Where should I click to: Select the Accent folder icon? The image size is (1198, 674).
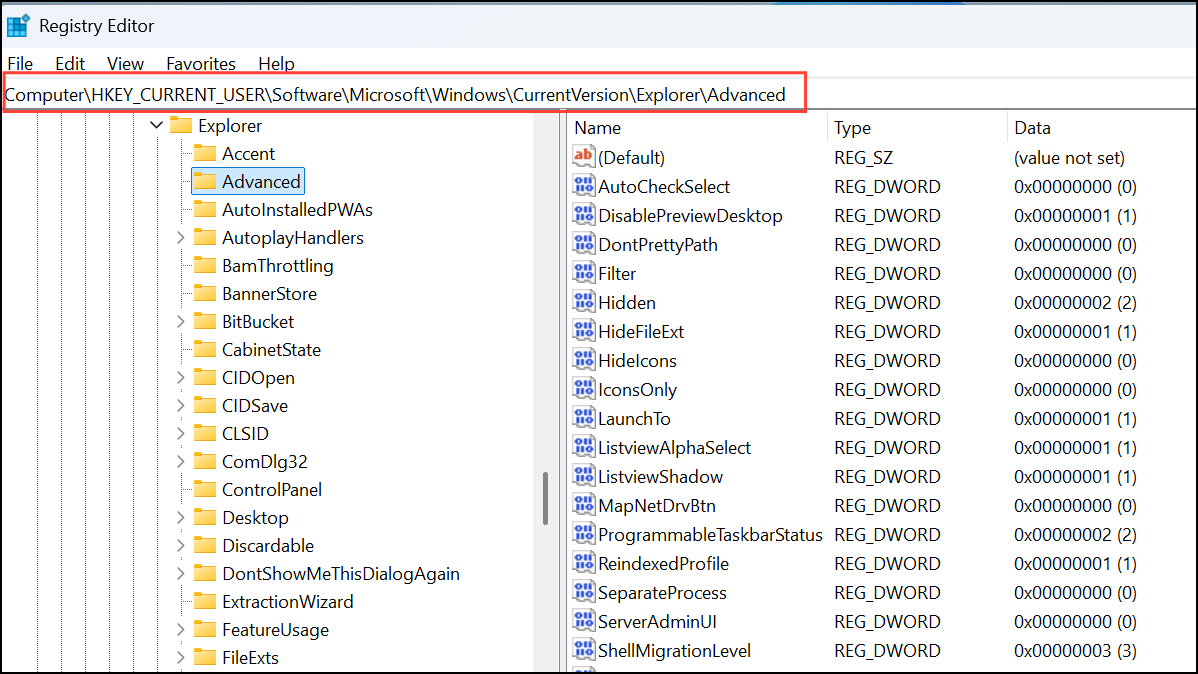[x=205, y=153]
